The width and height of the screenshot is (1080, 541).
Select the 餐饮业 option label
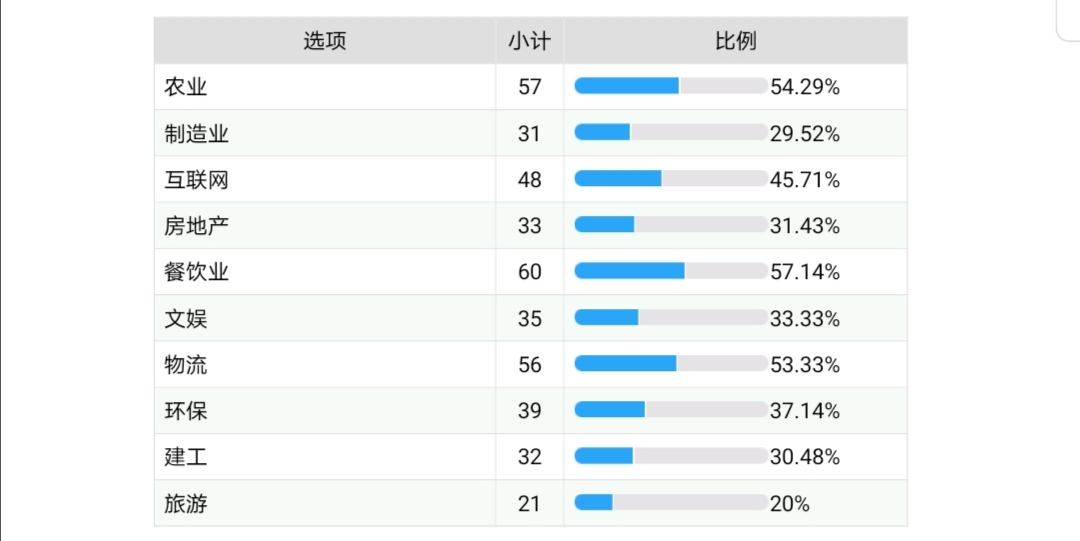point(196,272)
